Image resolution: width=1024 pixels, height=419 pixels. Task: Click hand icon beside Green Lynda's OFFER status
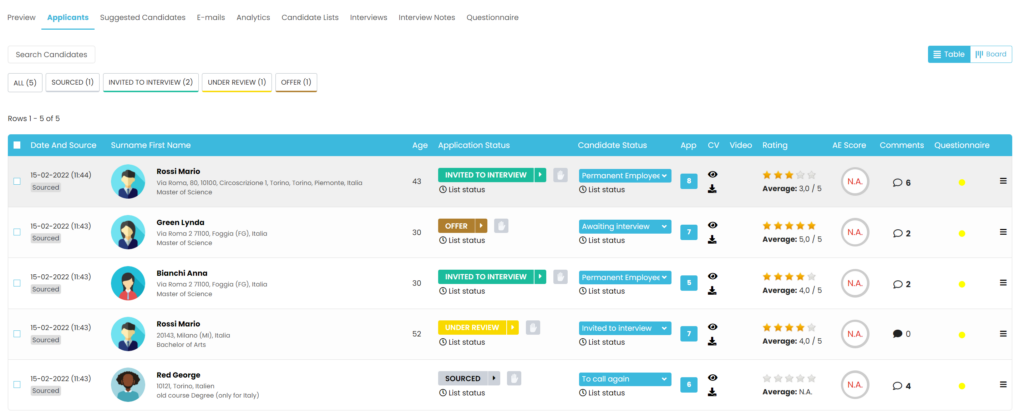(501, 226)
